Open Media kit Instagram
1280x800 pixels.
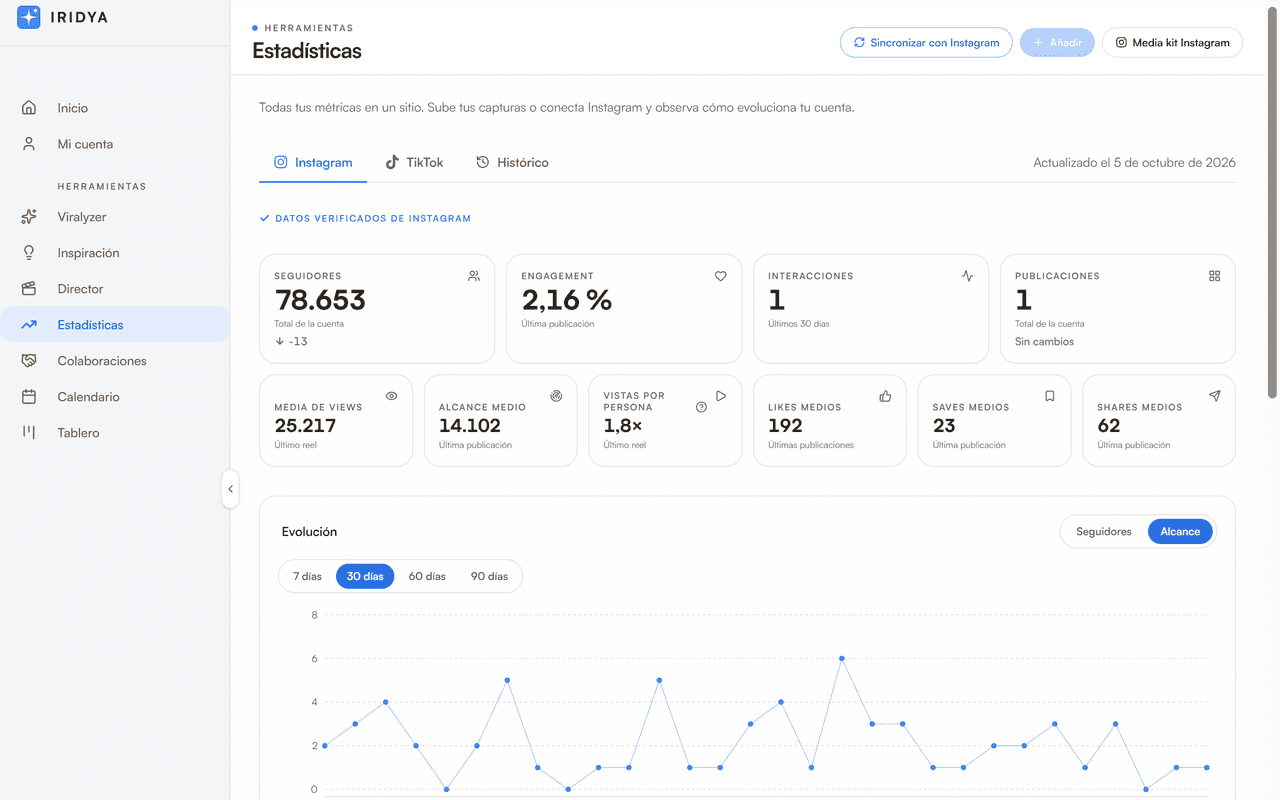click(1172, 43)
